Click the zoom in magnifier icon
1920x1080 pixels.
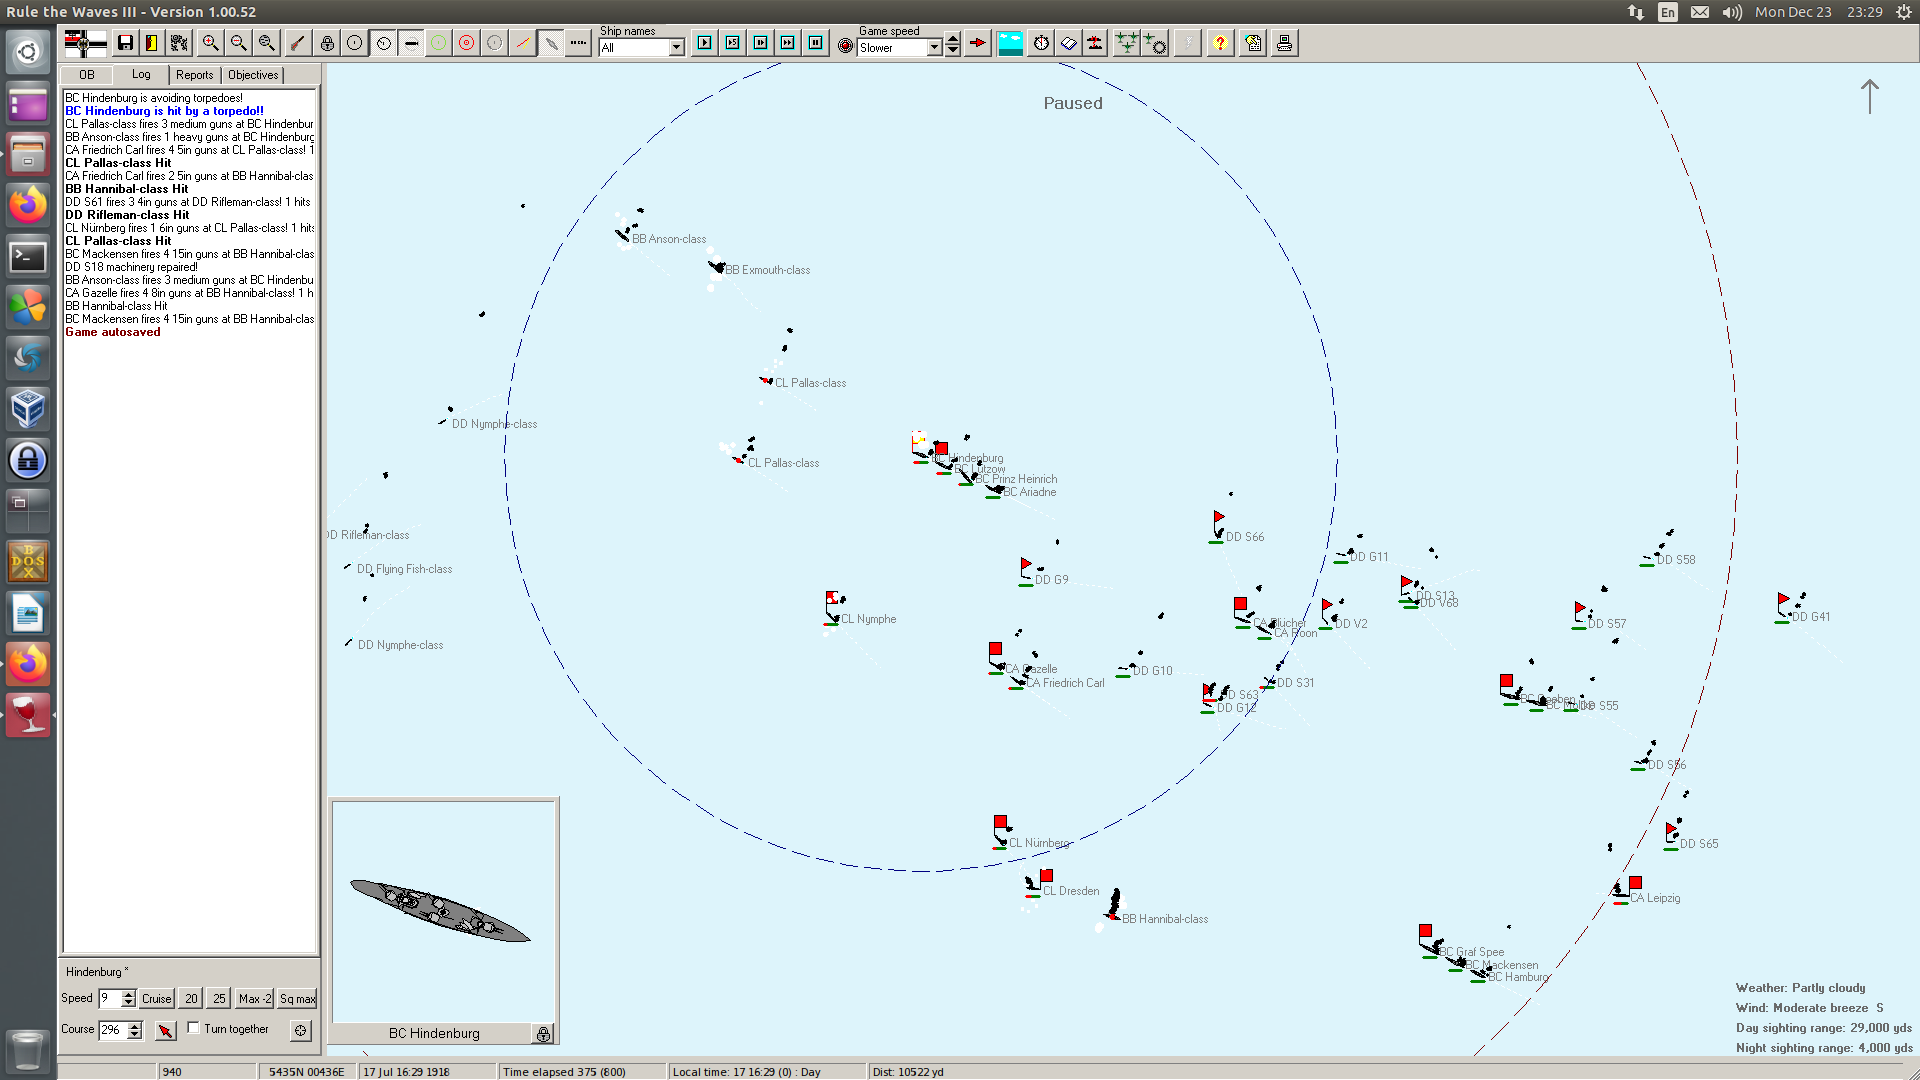[x=210, y=43]
